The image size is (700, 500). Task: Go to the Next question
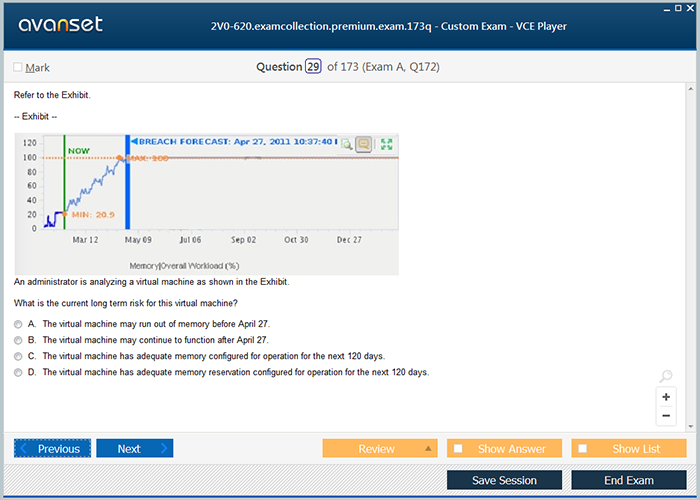134,449
